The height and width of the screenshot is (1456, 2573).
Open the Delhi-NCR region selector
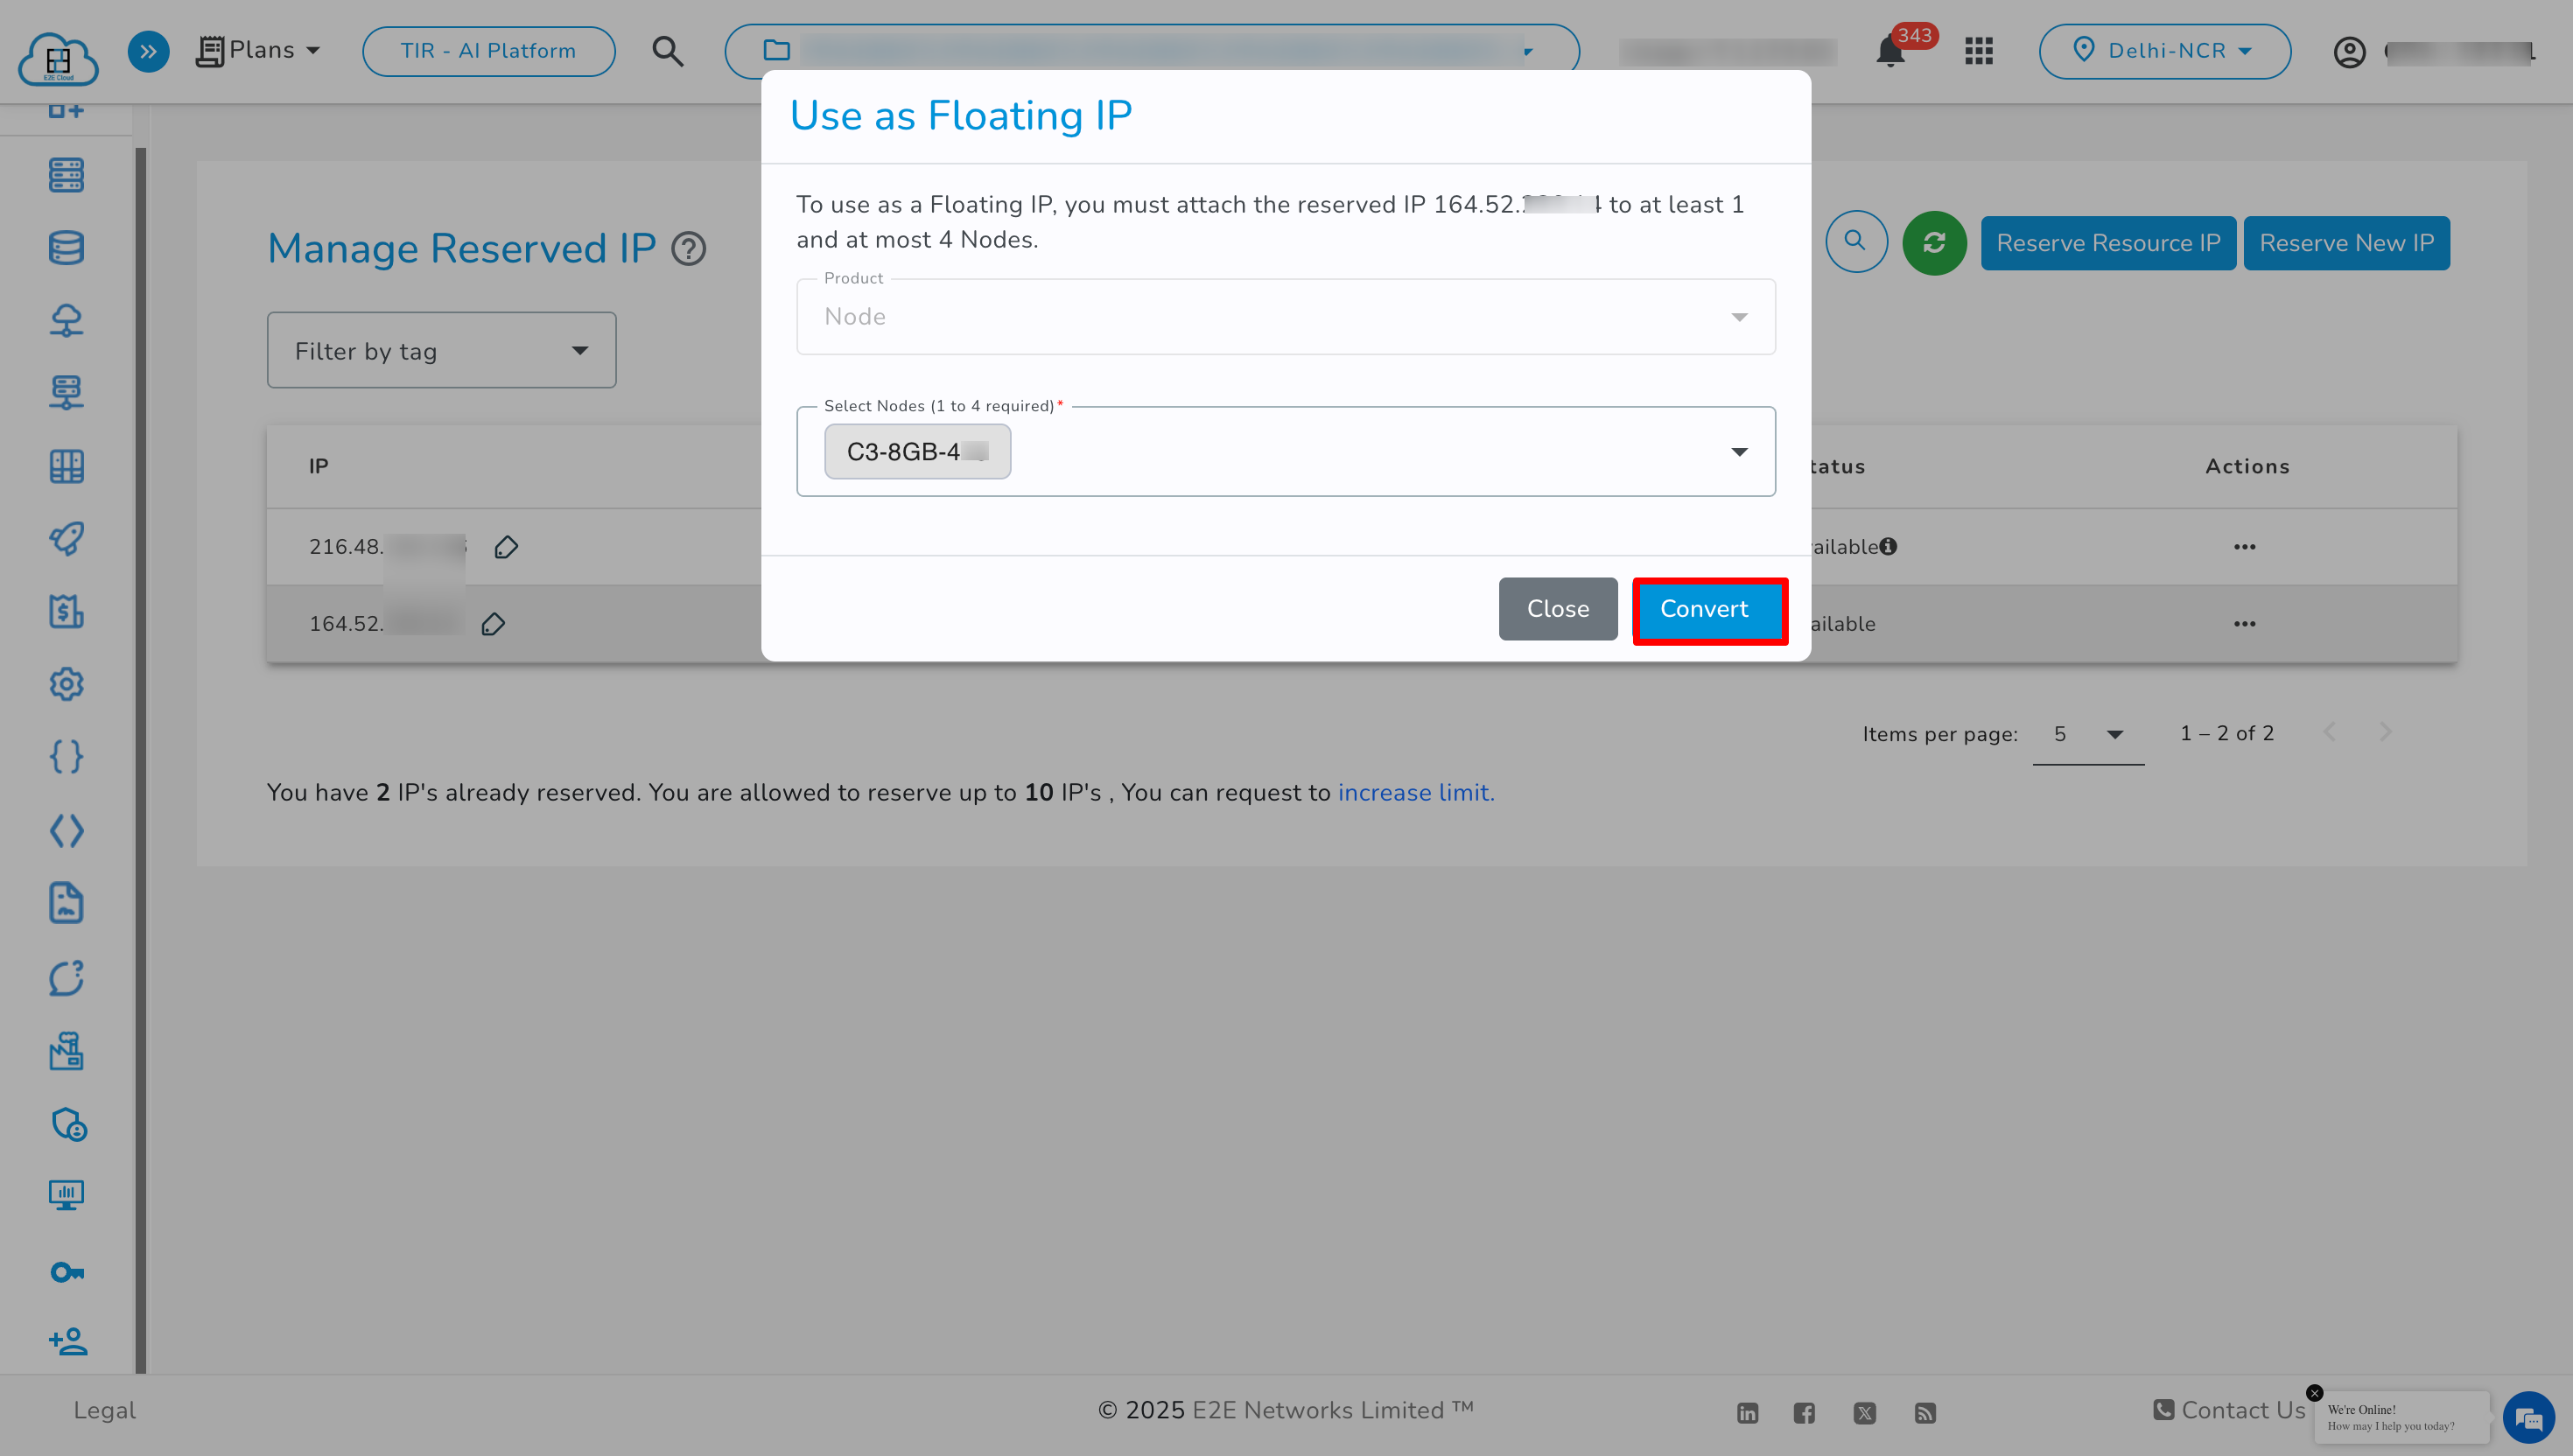(x=2164, y=51)
